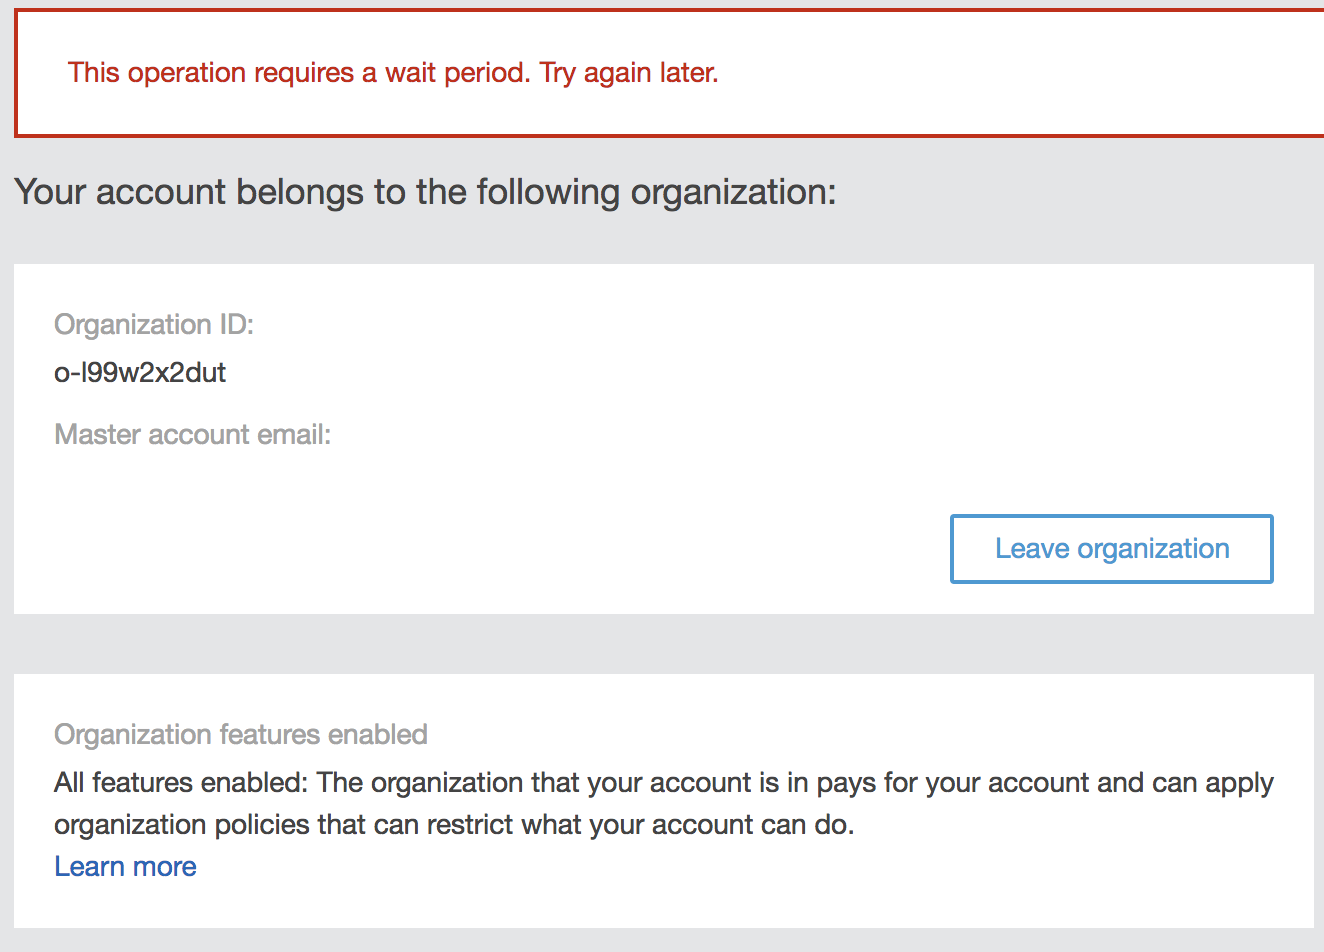Click the 'Your account belongs to' heading

425,192
